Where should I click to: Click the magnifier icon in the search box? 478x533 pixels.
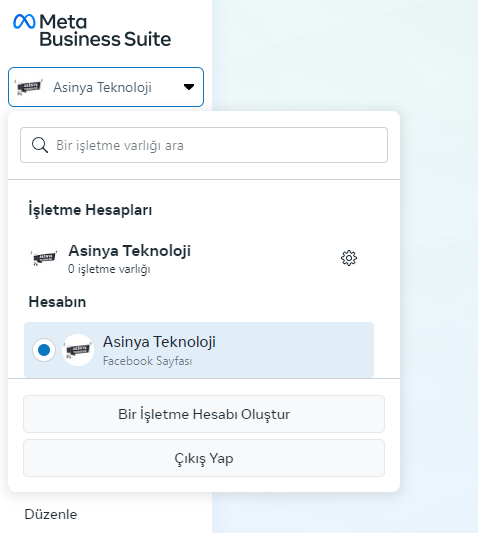point(40,145)
